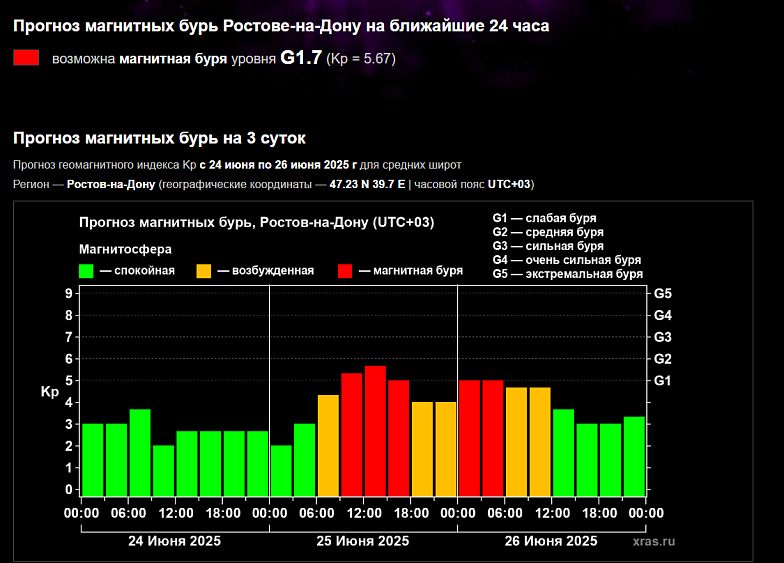This screenshot has height=563, width=784.
Task: Click the '25 Июня 2025' date label
Action: (362, 541)
